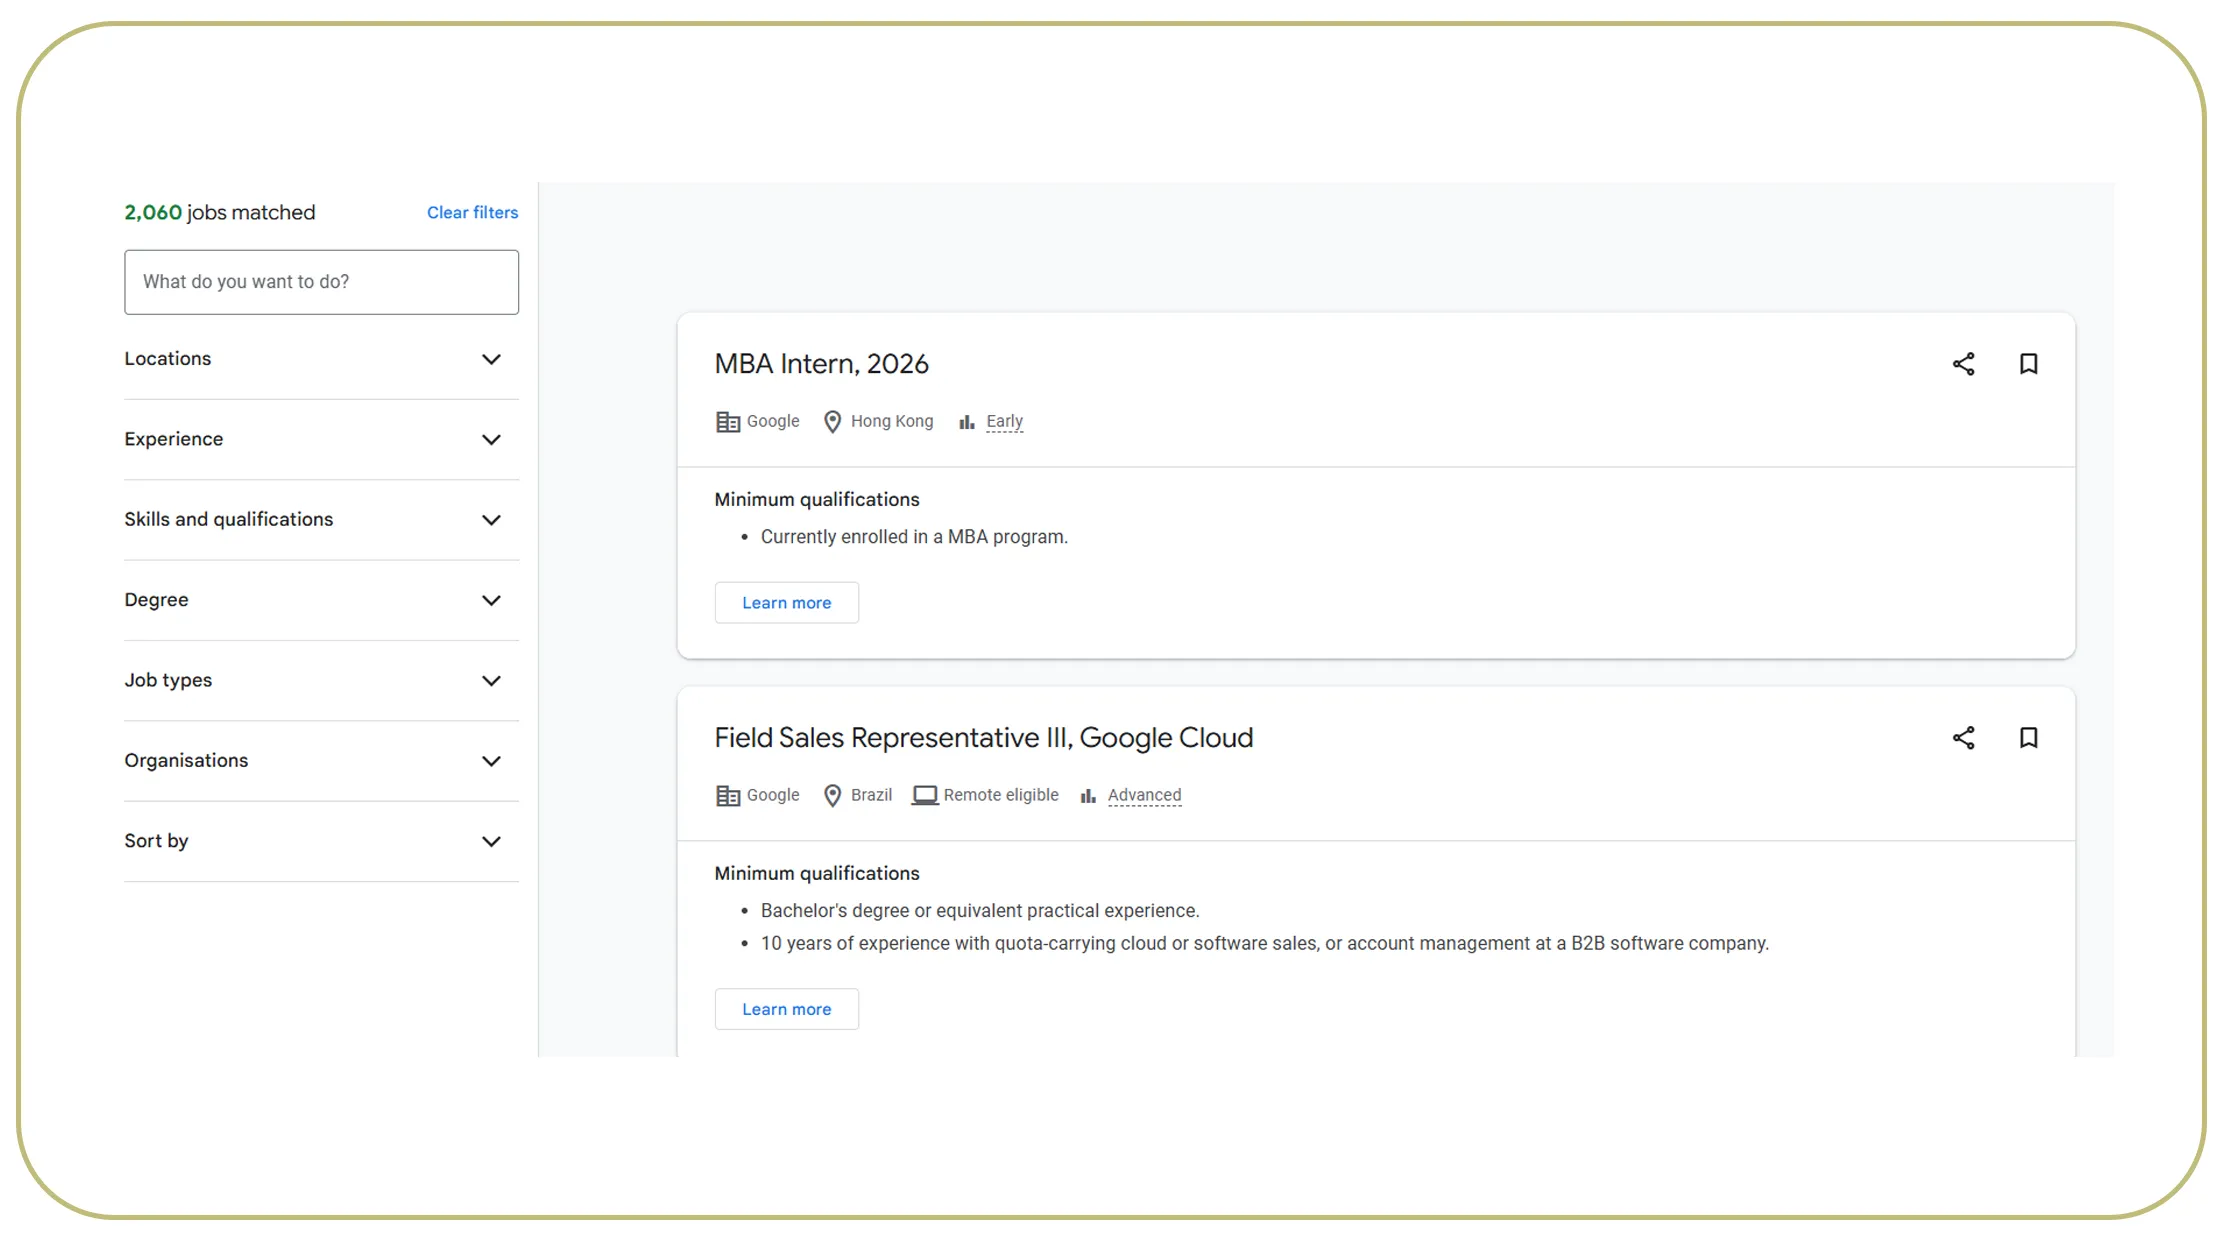Viewport: 2223px width, 1240px height.
Task: Save the Field Sales Representative listing
Action: [2028, 738]
